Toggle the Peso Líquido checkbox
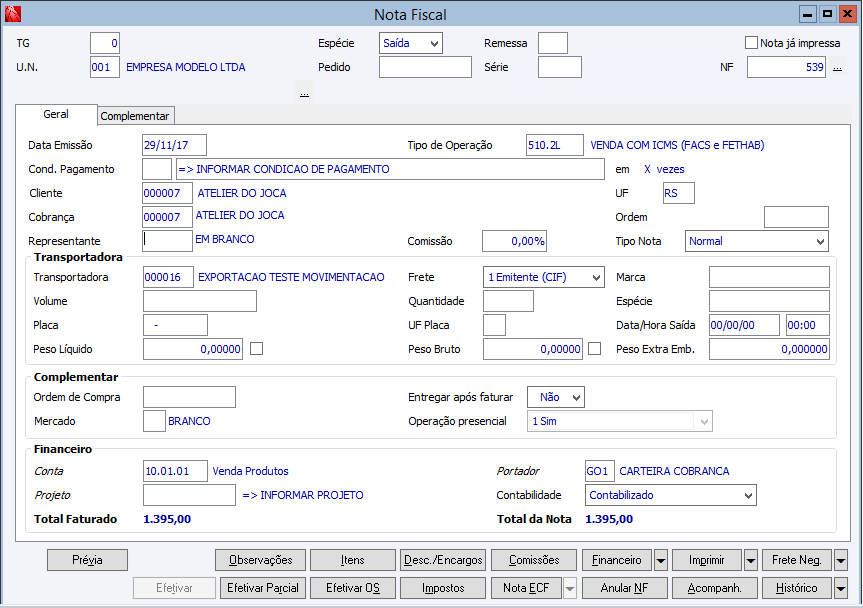The height and width of the screenshot is (608, 863). click(257, 349)
